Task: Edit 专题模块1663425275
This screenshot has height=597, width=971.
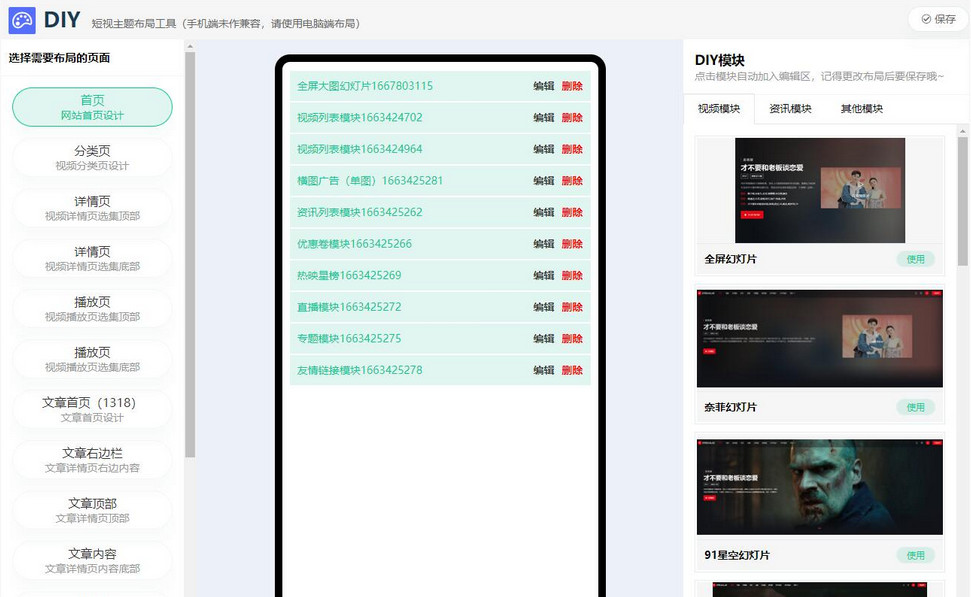Action: (x=544, y=339)
